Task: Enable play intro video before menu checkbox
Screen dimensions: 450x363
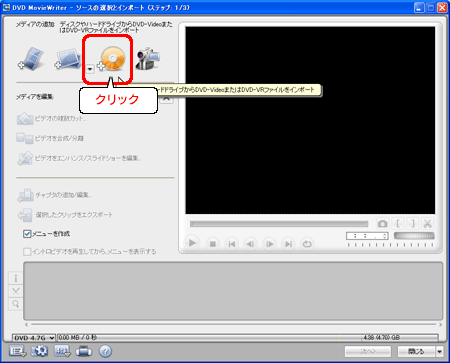Action: point(27,251)
